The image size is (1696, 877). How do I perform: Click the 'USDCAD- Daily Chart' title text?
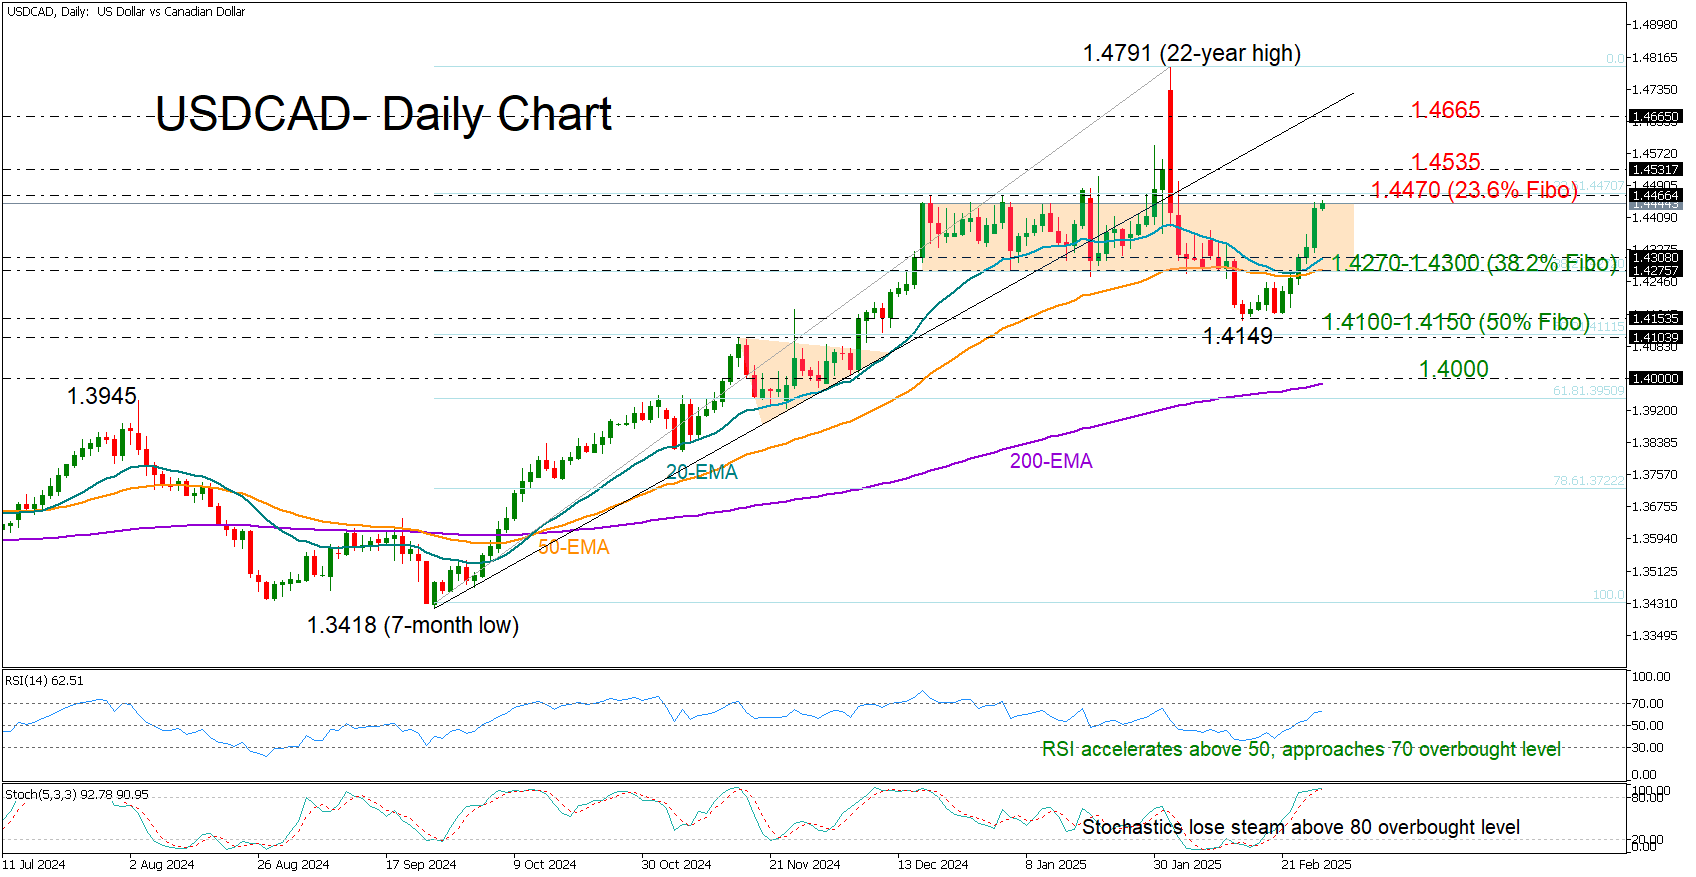[x=383, y=114]
